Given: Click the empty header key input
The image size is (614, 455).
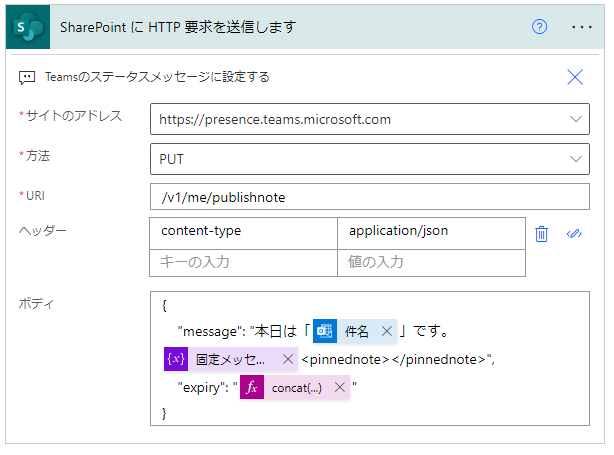Looking at the screenshot, I should point(243,262).
